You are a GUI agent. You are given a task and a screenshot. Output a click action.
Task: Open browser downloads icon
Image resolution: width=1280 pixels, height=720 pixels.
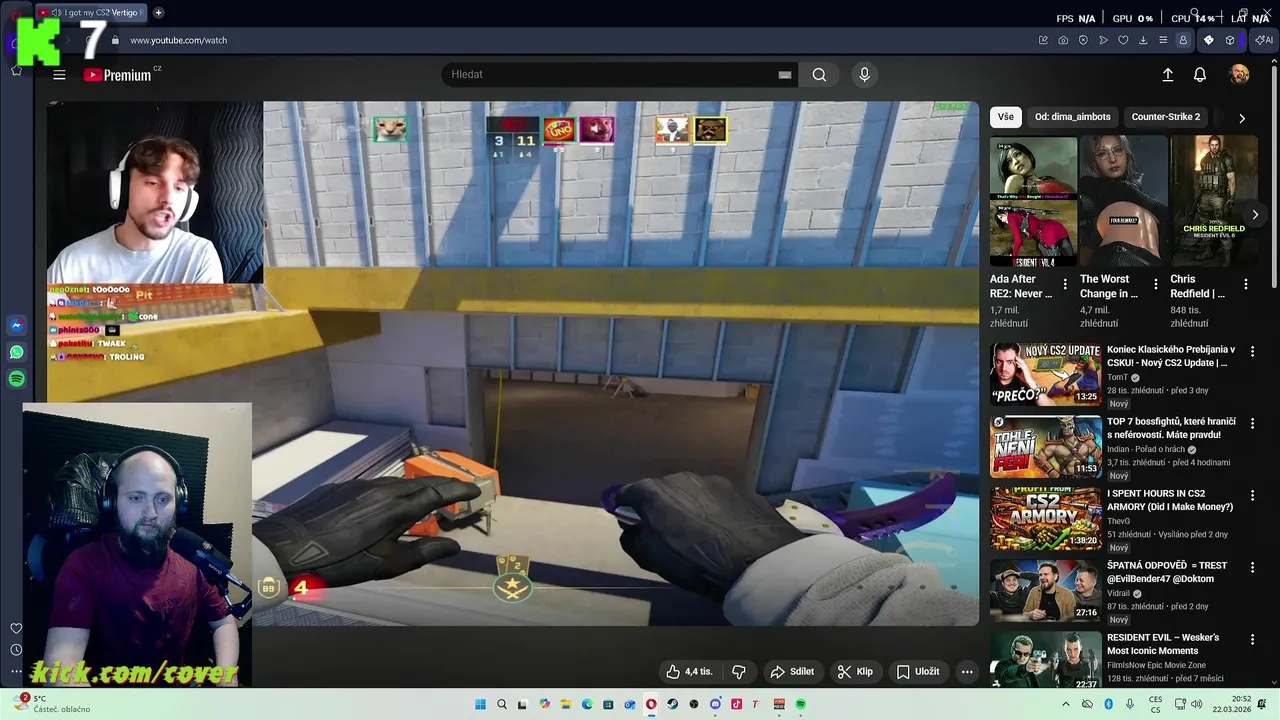tap(1143, 40)
